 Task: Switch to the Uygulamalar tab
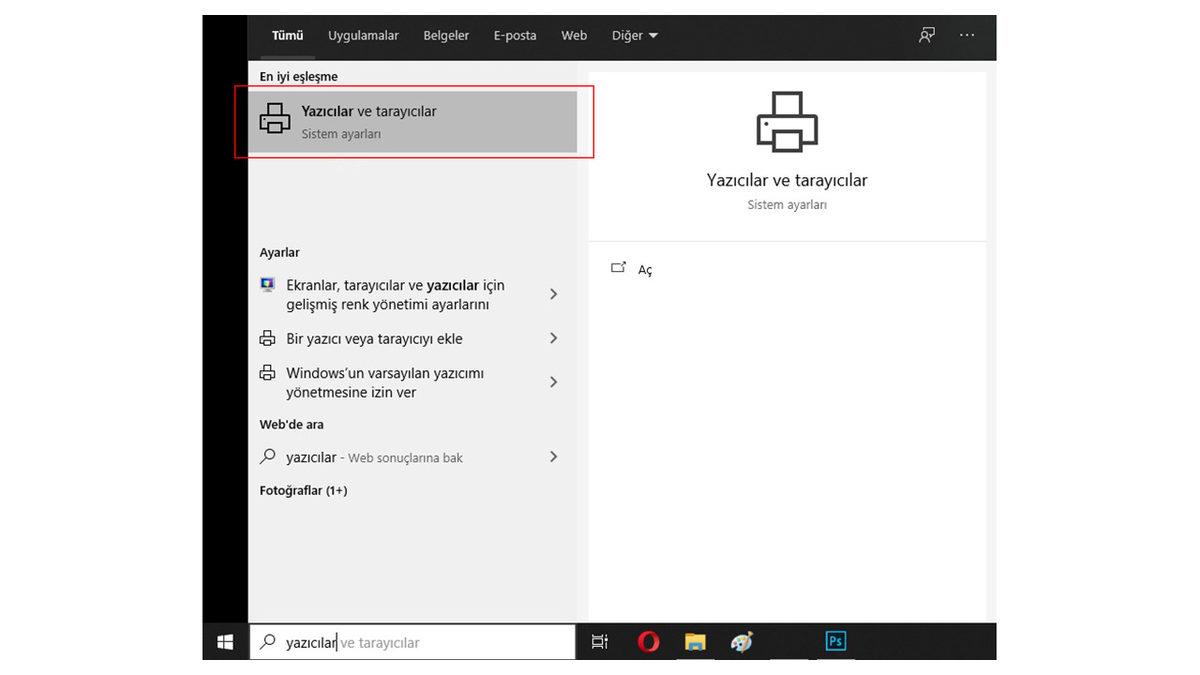coord(363,34)
